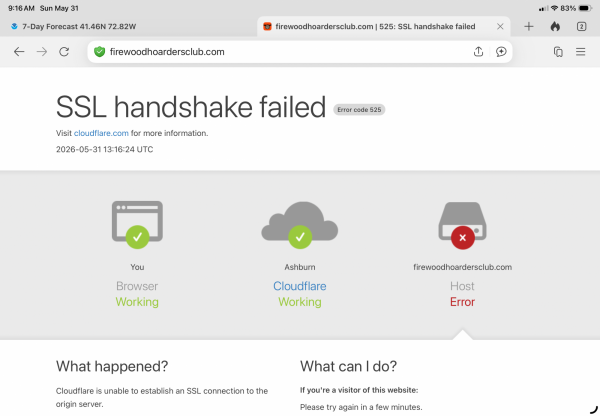This screenshot has height=416, width=600.
Task: Click the firewoodhoardersclub.com address field
Action: [283, 52]
